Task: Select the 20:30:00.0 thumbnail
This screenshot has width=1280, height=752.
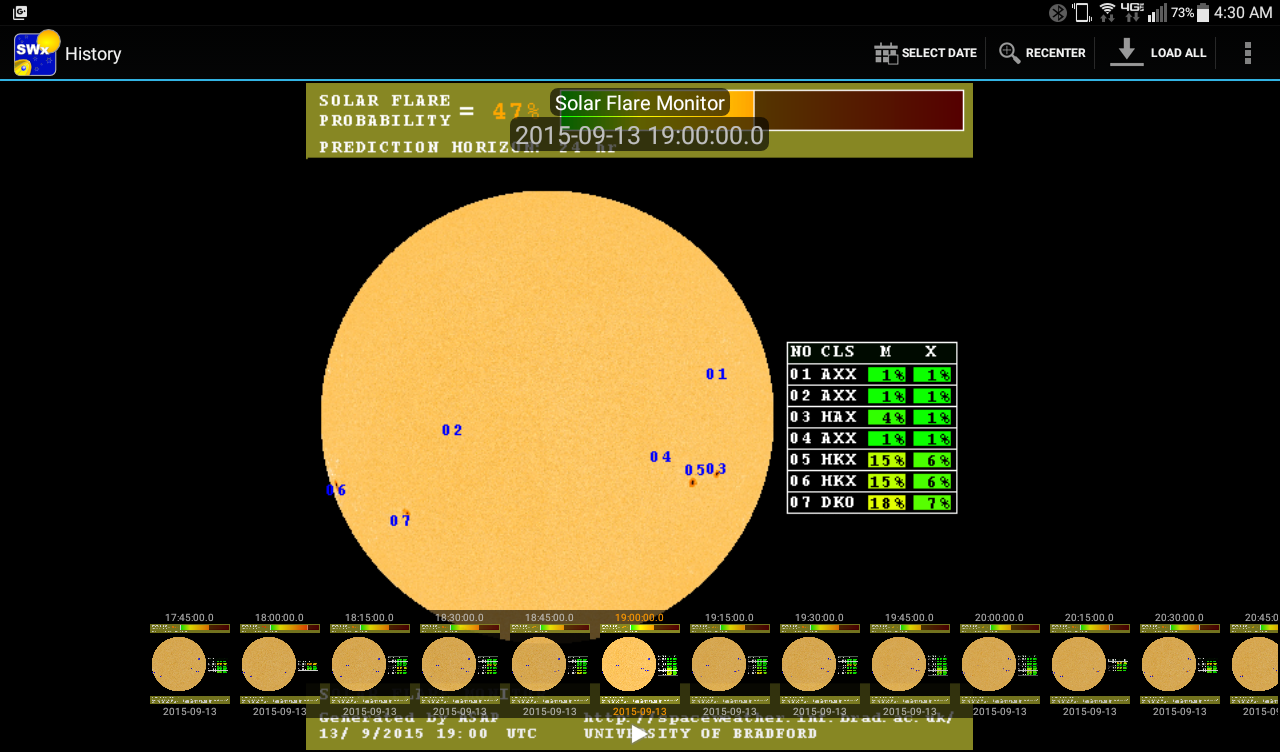Action: pyautogui.click(x=1179, y=663)
